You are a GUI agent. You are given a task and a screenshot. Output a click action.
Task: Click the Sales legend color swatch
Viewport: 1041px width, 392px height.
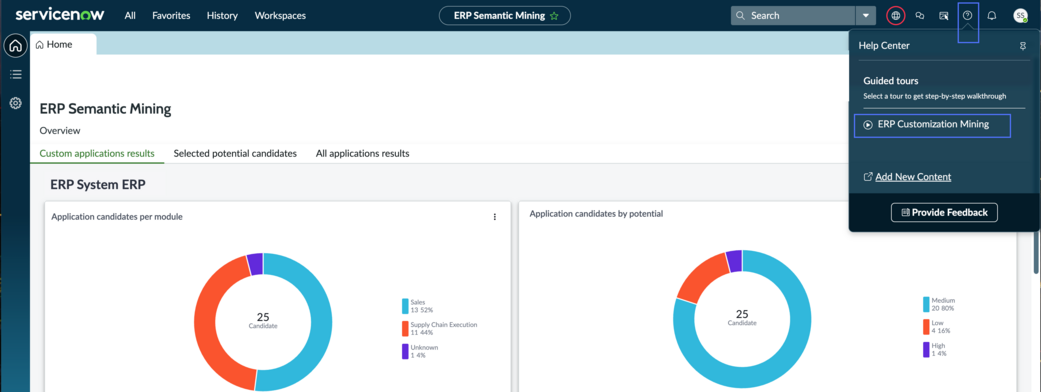coord(405,306)
